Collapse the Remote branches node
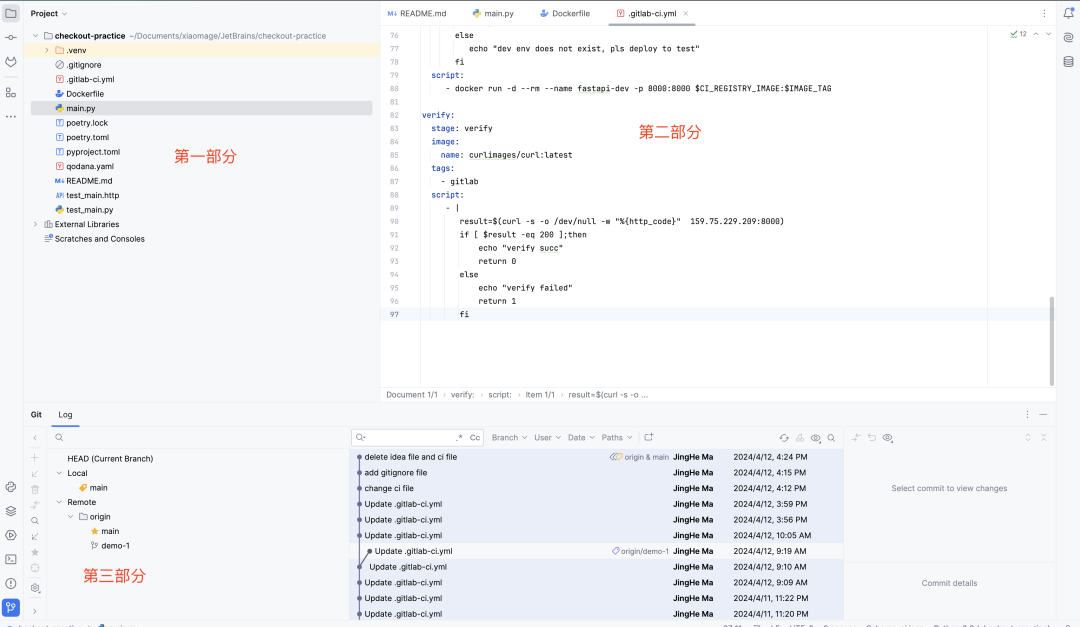1080x627 pixels. pos(59,502)
